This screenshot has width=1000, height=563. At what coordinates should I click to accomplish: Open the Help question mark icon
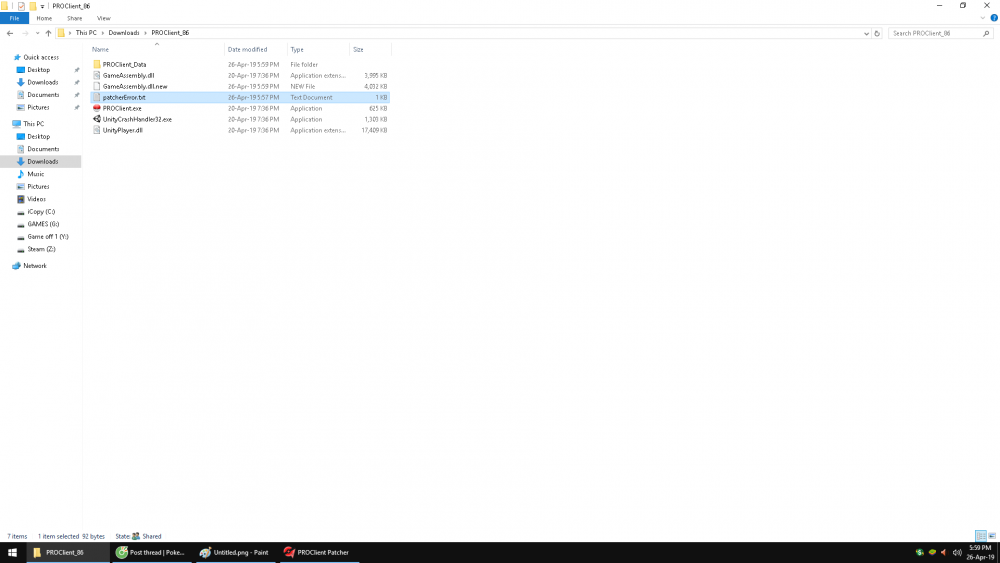click(993, 18)
